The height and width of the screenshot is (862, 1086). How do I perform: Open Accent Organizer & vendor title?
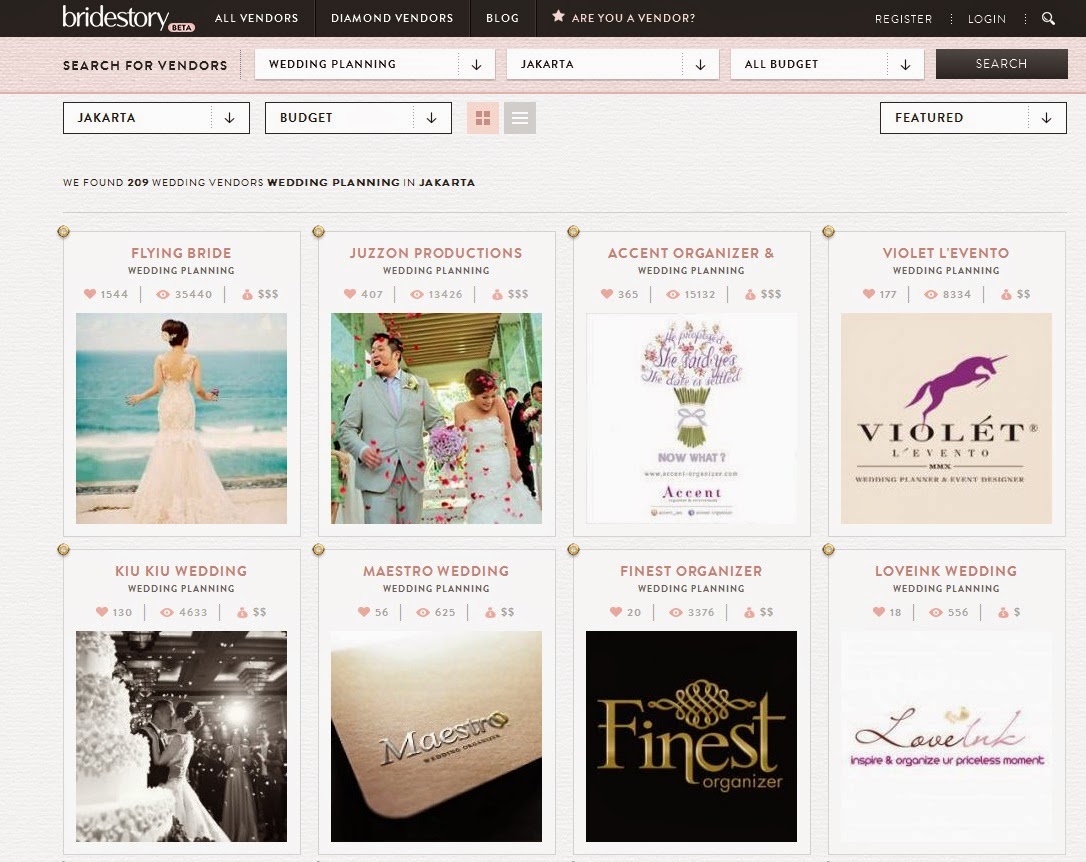tap(691, 253)
